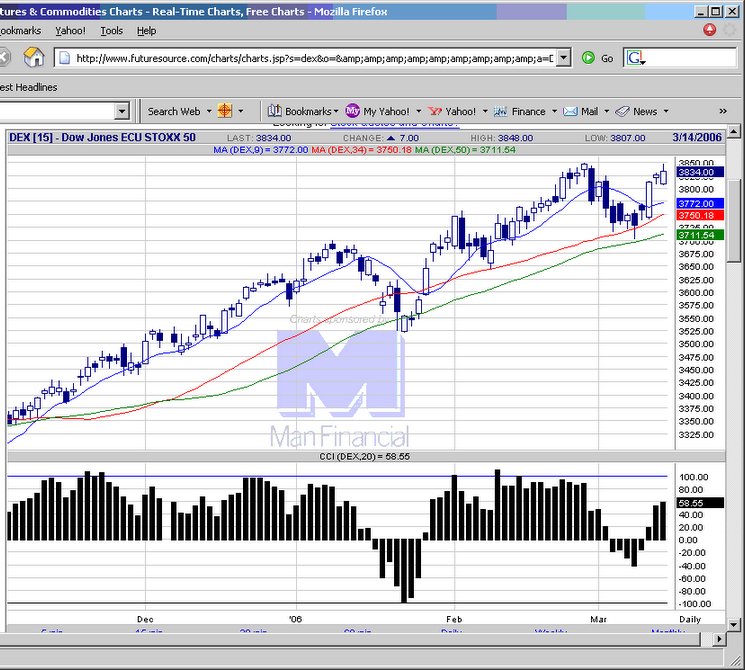This screenshot has width=745, height=670.
Task: Click the horizontal scrollbar right arrow
Action: pos(719,639)
